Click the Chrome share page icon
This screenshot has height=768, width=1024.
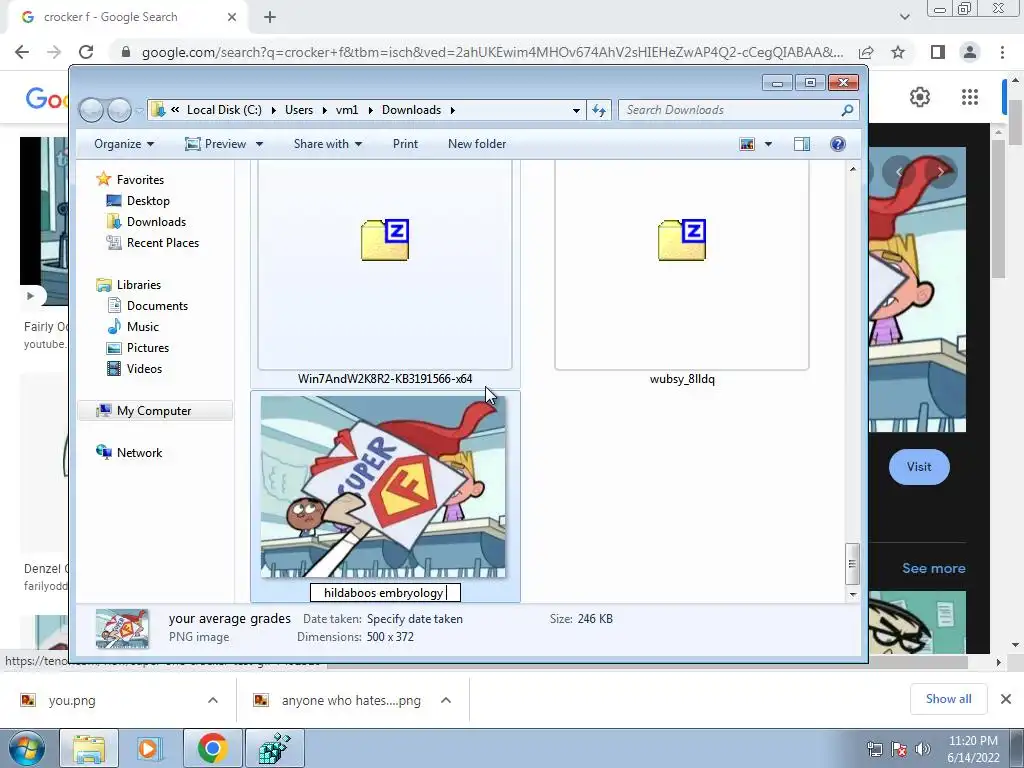click(x=866, y=52)
